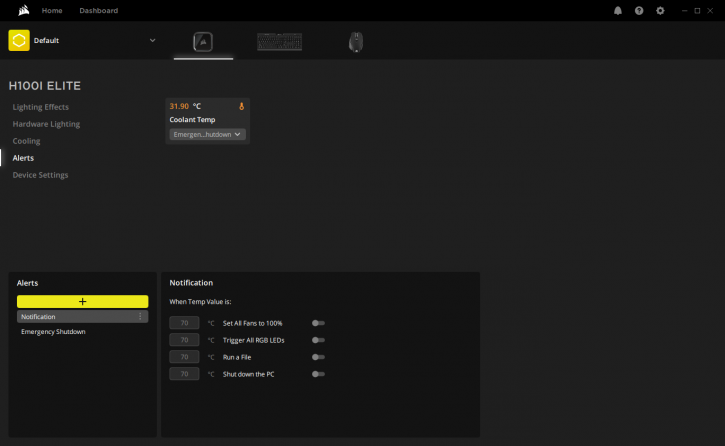Click the yellow Default profile icon
The image size is (725, 446).
tap(19, 40)
